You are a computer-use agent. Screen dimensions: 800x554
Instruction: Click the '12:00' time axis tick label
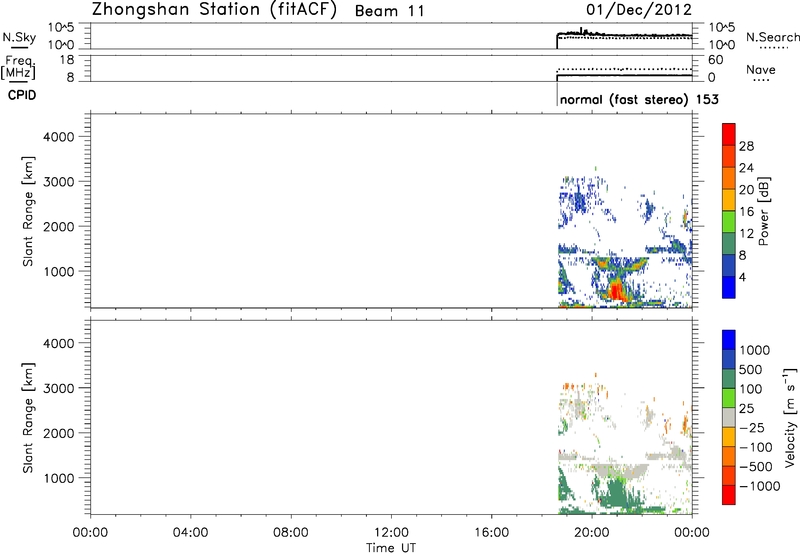click(x=391, y=533)
